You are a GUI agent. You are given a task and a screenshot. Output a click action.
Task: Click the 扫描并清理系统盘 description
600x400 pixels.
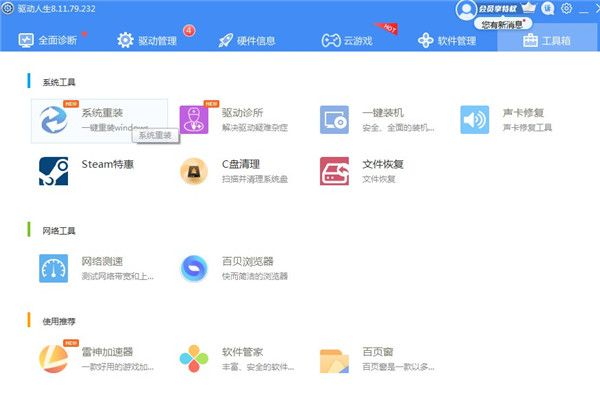pos(255,179)
